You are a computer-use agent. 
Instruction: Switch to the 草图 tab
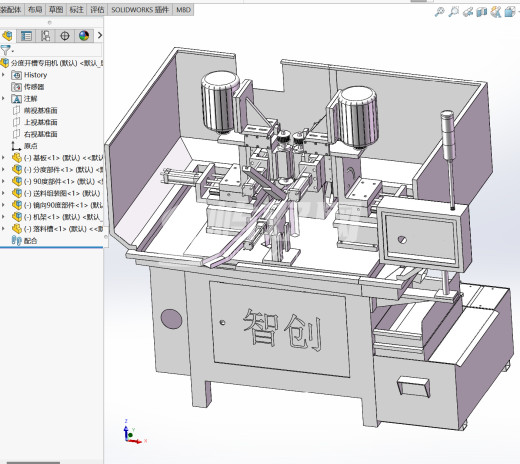coord(56,10)
